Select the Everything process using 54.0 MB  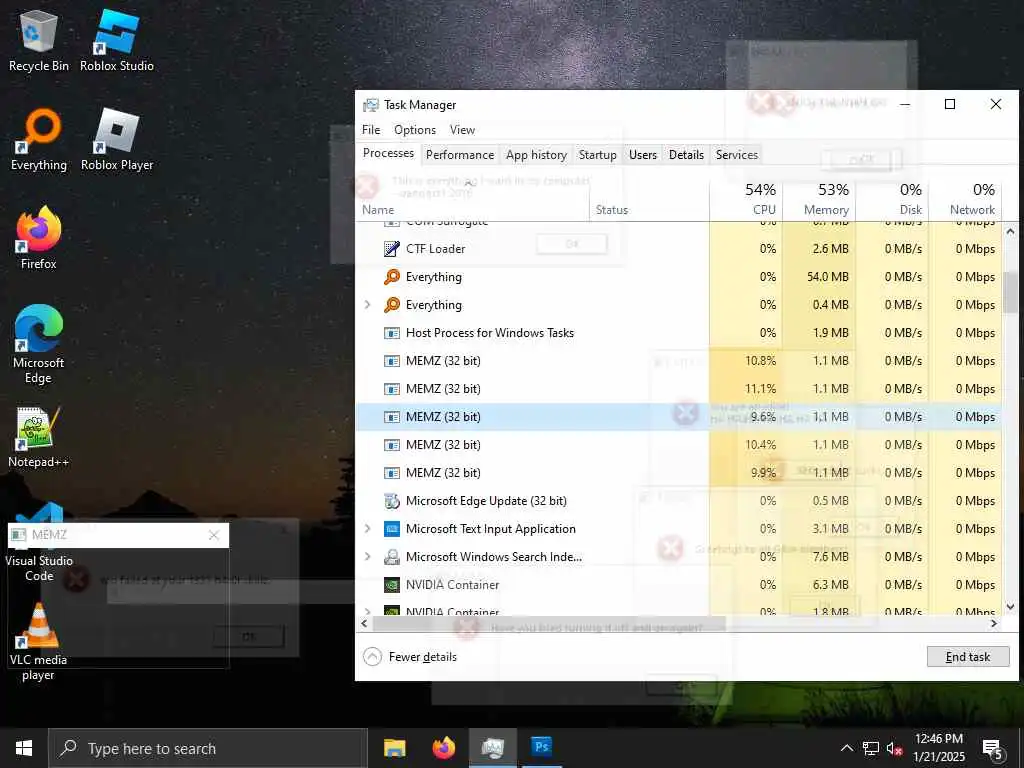[x=678, y=277]
